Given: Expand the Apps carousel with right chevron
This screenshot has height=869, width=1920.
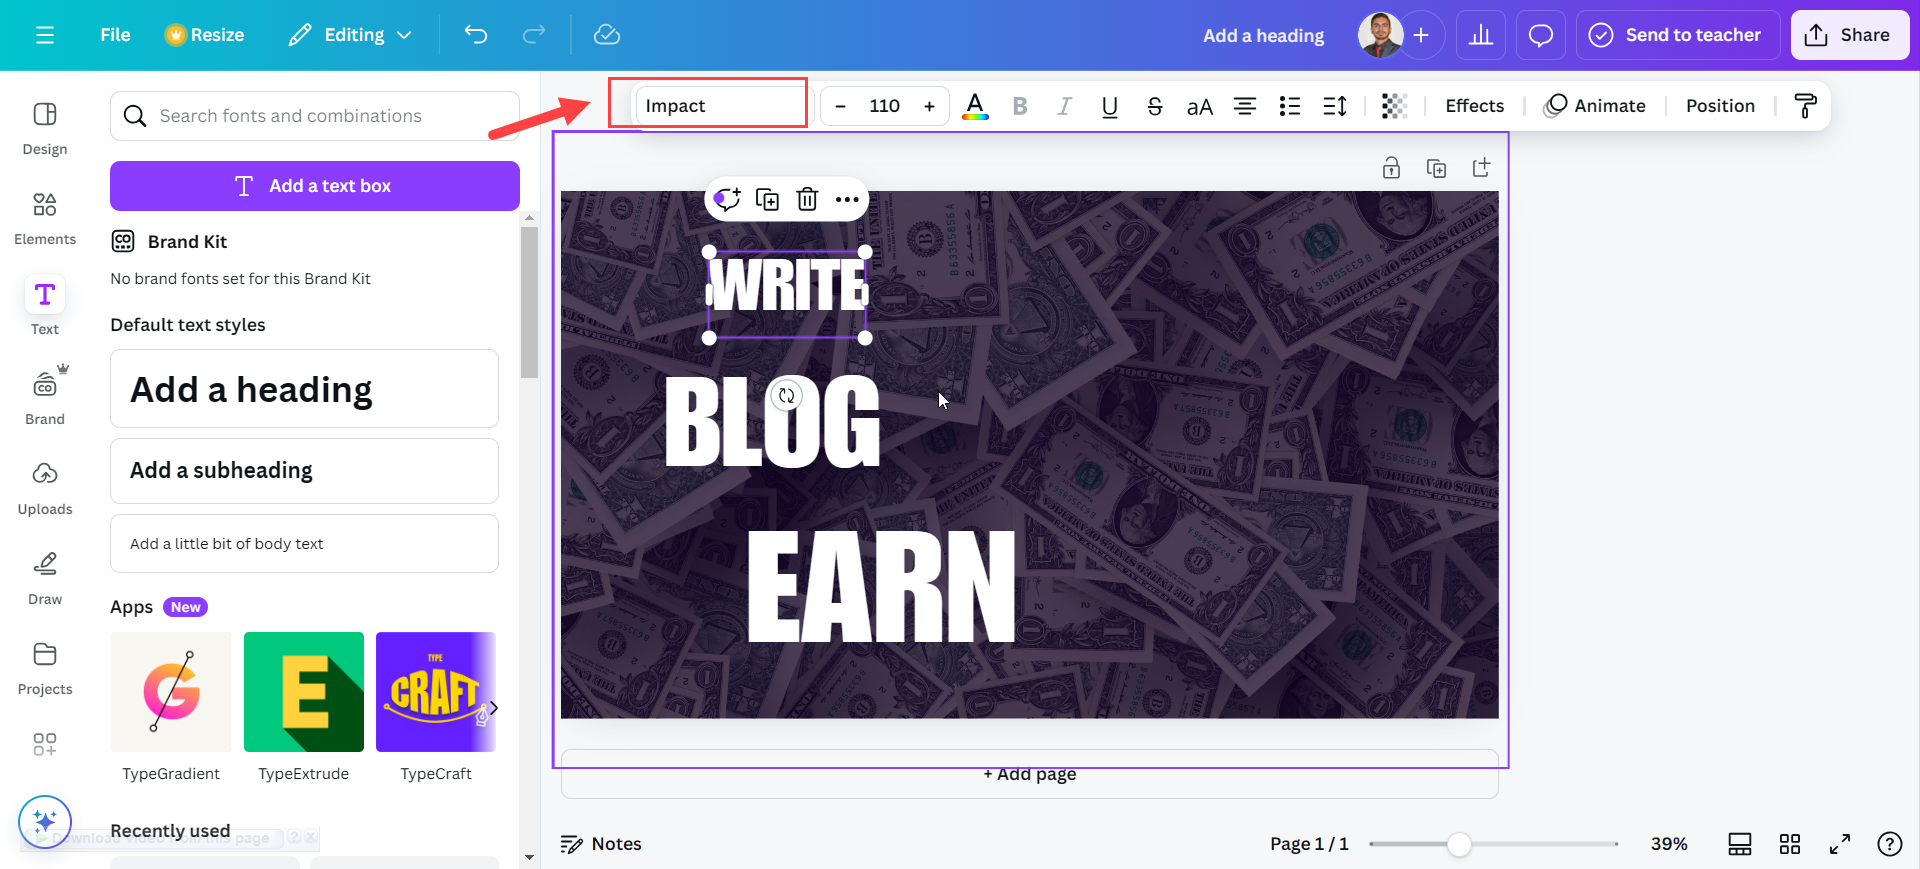Looking at the screenshot, I should click(x=493, y=708).
